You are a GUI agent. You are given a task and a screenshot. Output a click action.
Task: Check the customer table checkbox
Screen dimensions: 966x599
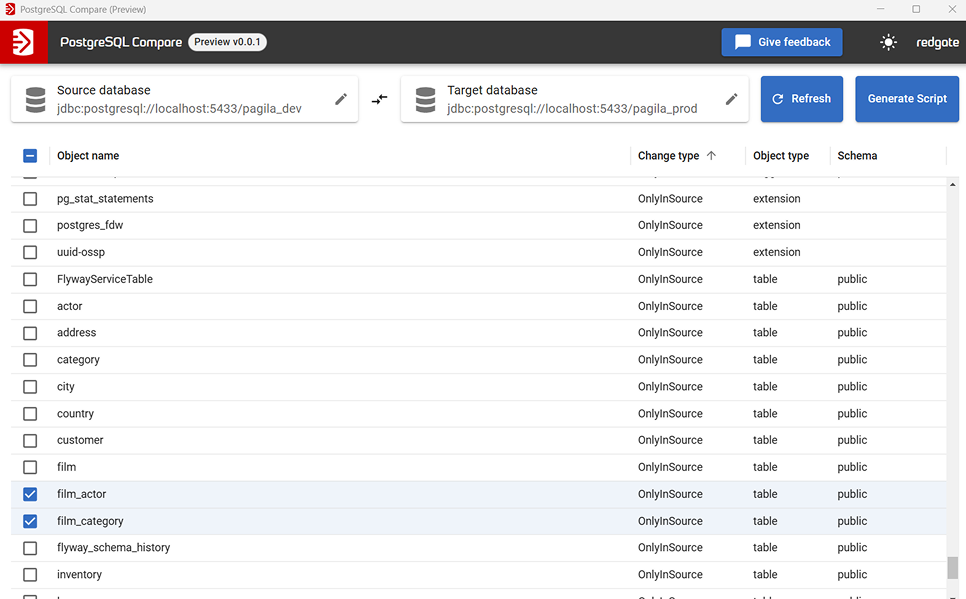point(30,441)
